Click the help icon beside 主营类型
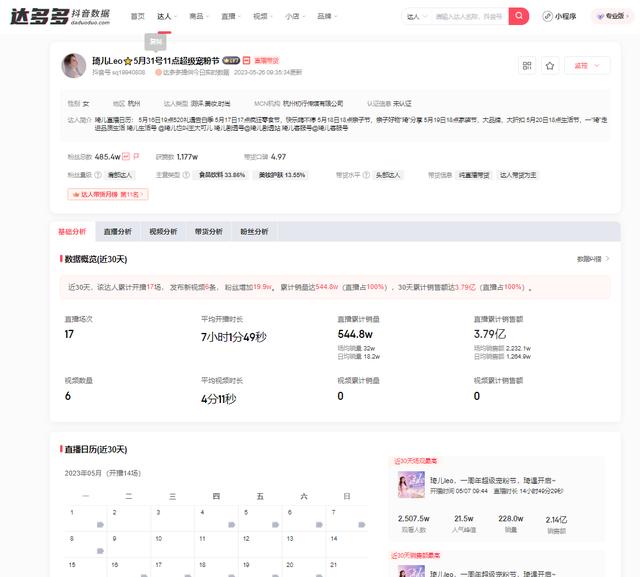640x577 pixels. (x=186, y=175)
